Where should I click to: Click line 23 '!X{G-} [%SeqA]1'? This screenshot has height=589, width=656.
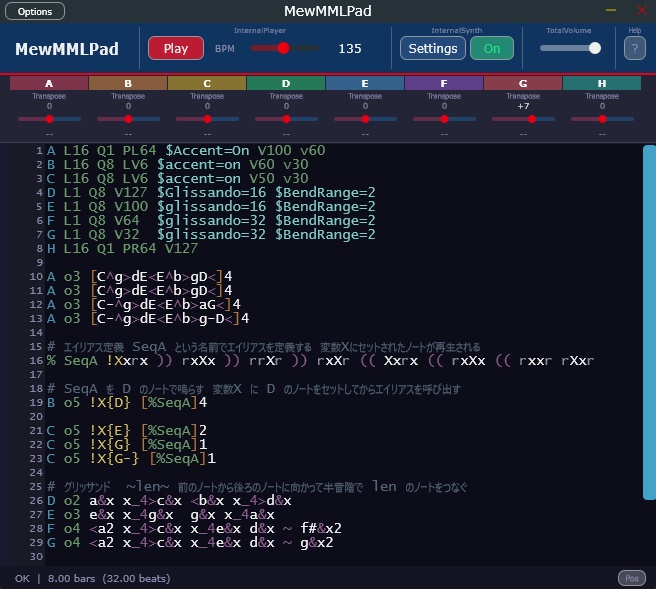[x=152, y=458]
